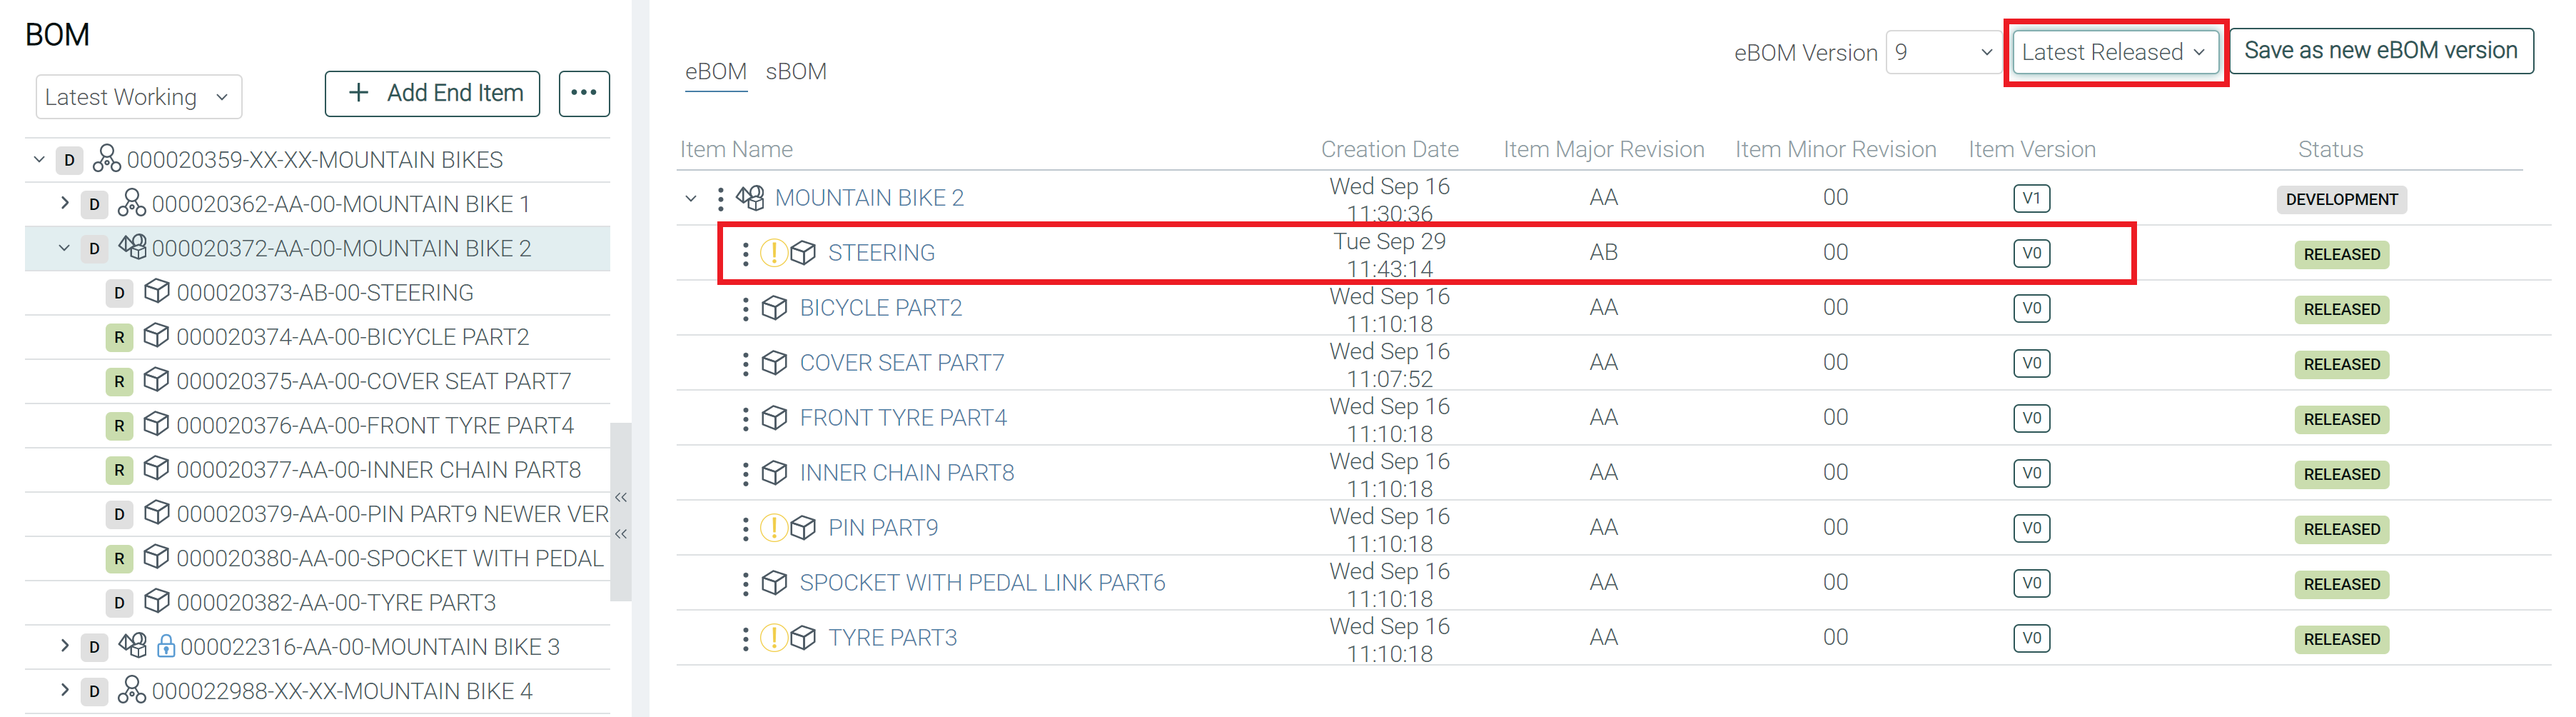This screenshot has height=717, width=2576.
Task: Click the lock icon on MOUNTAIN BIKE 3
Action: (x=166, y=647)
